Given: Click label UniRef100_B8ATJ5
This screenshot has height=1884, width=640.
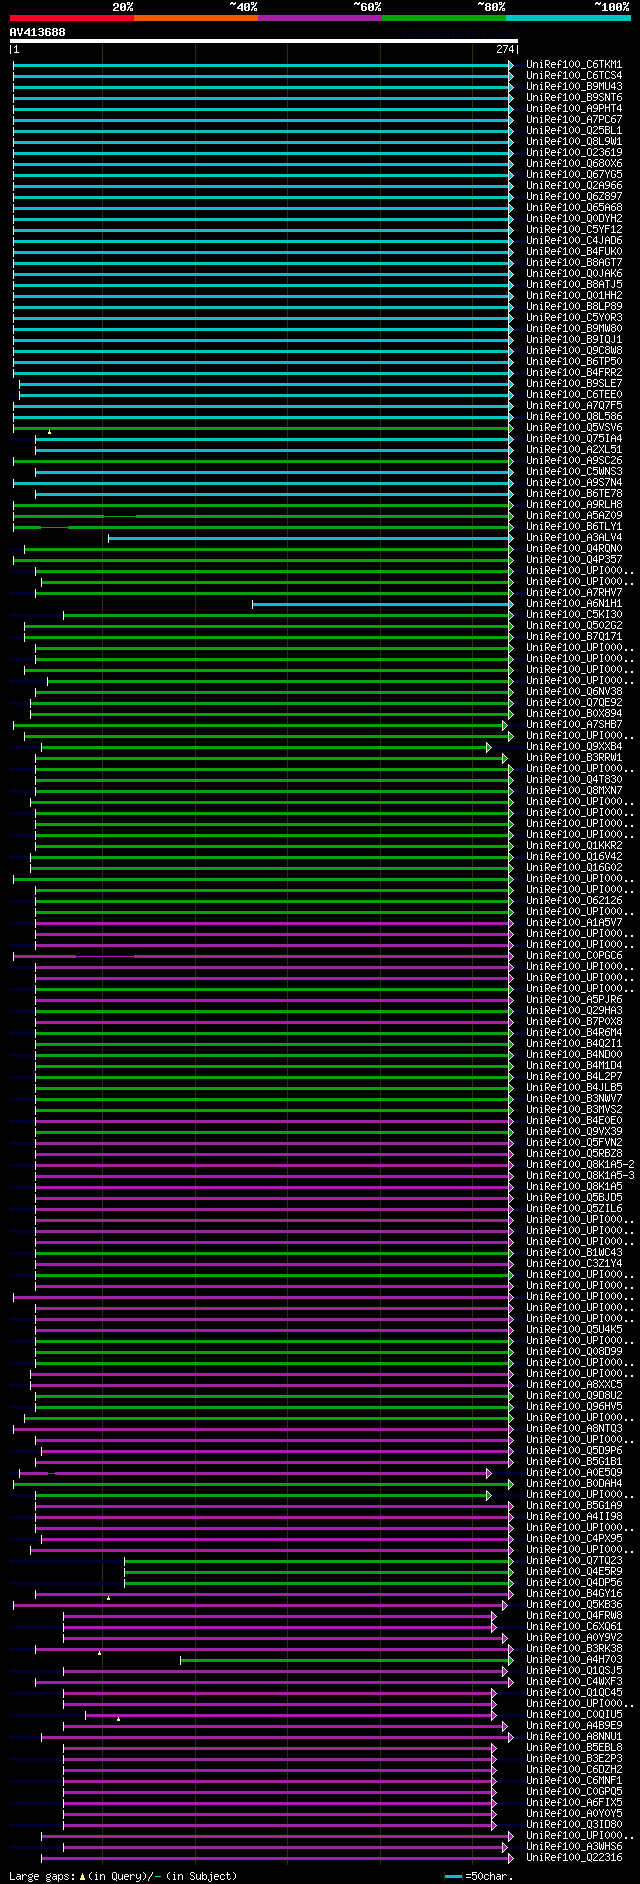Looking at the screenshot, I should [574, 285].
